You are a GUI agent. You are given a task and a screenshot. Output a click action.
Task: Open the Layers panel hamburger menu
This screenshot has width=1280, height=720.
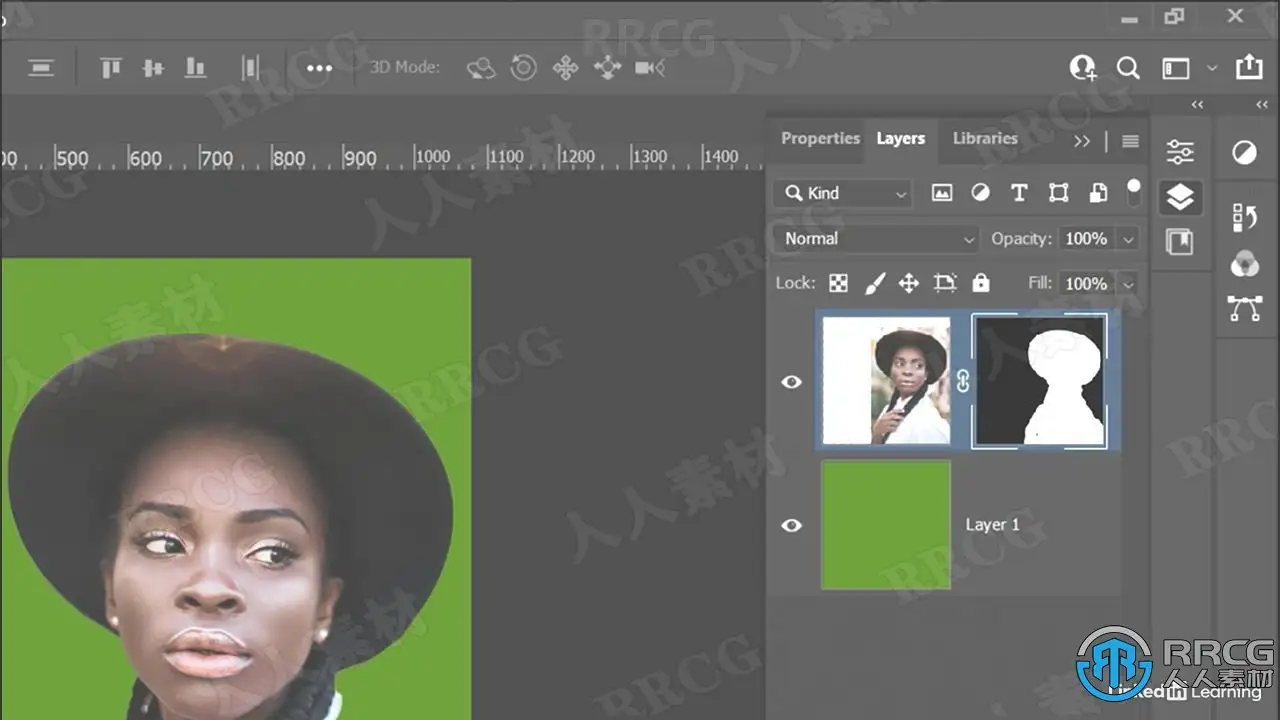coord(1130,141)
